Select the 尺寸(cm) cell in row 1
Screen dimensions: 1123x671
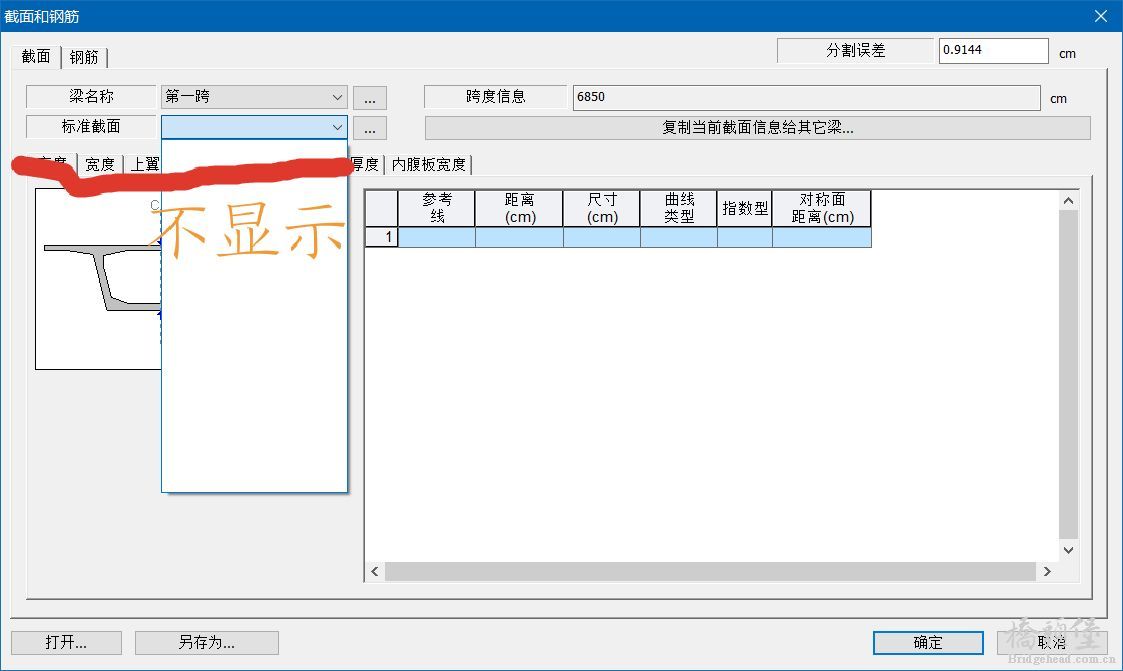tap(602, 237)
